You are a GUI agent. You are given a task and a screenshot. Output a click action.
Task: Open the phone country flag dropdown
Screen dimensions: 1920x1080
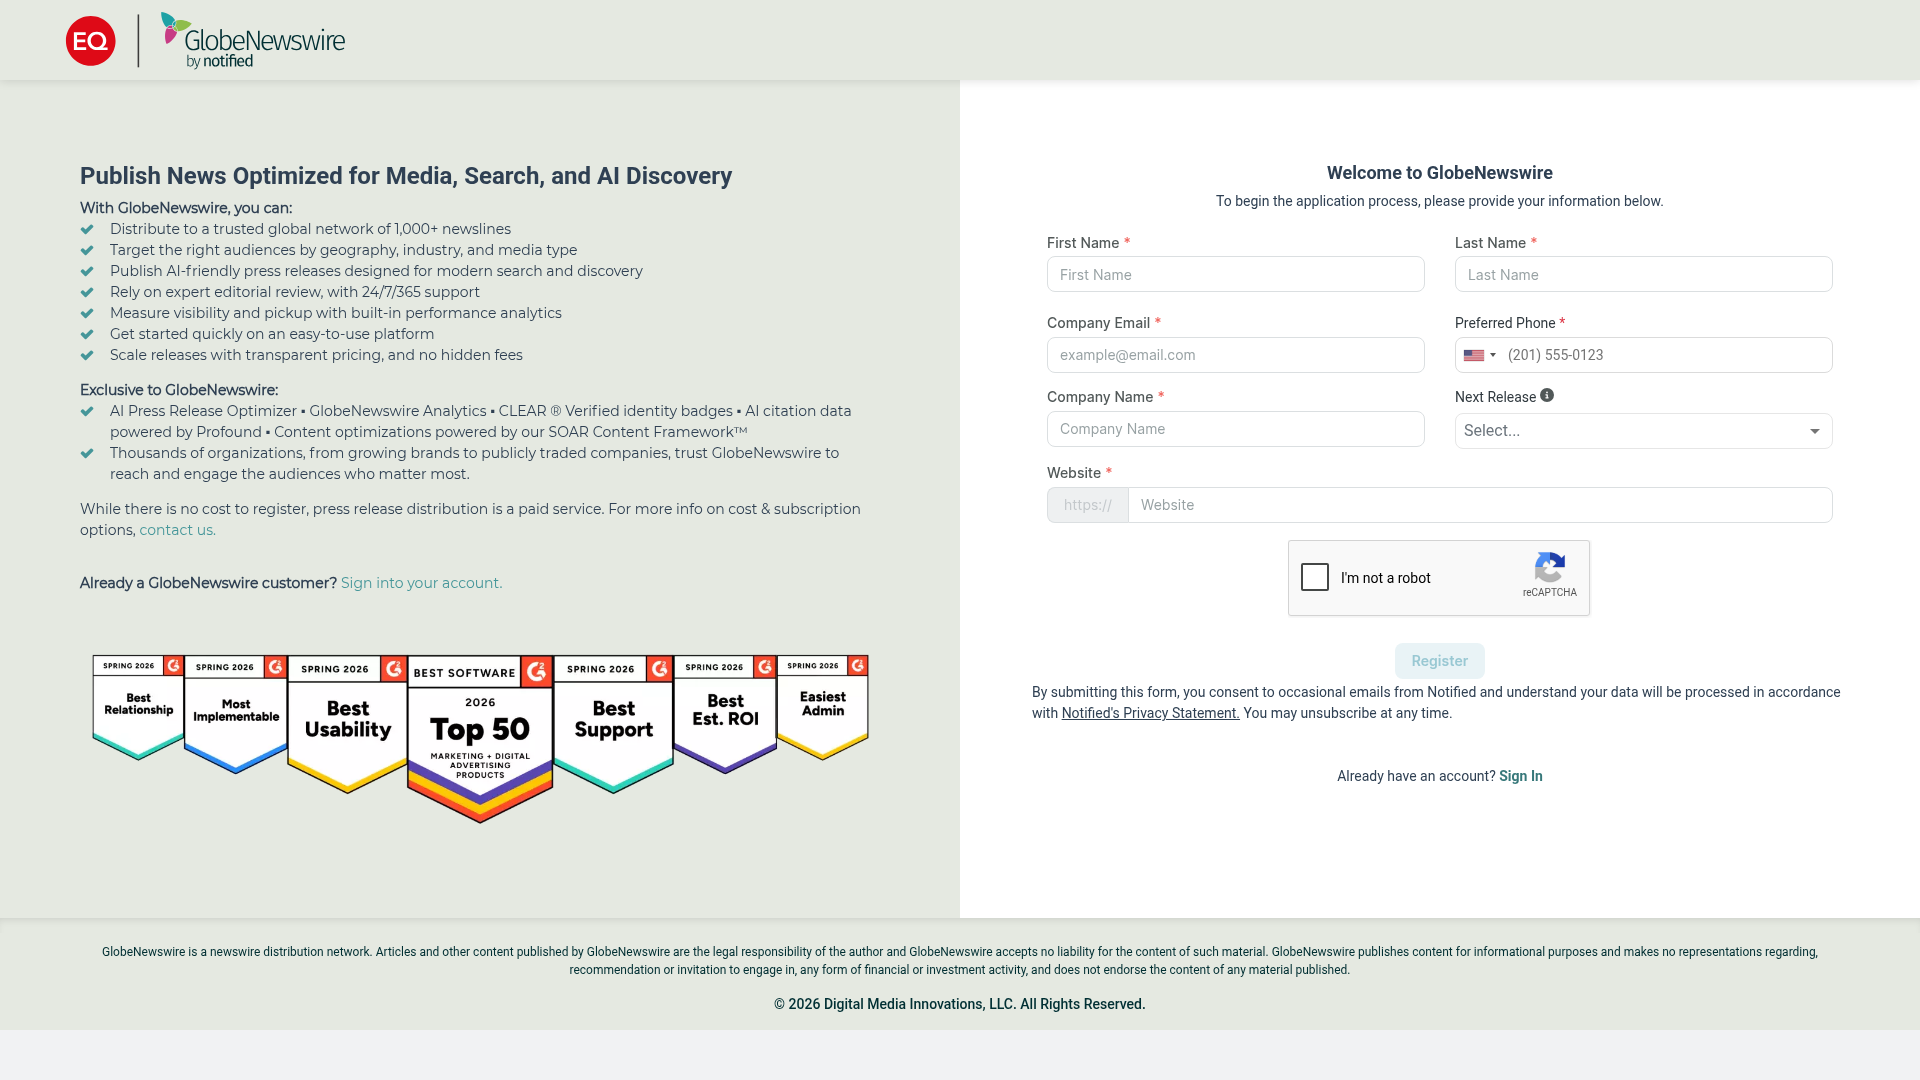1480,355
